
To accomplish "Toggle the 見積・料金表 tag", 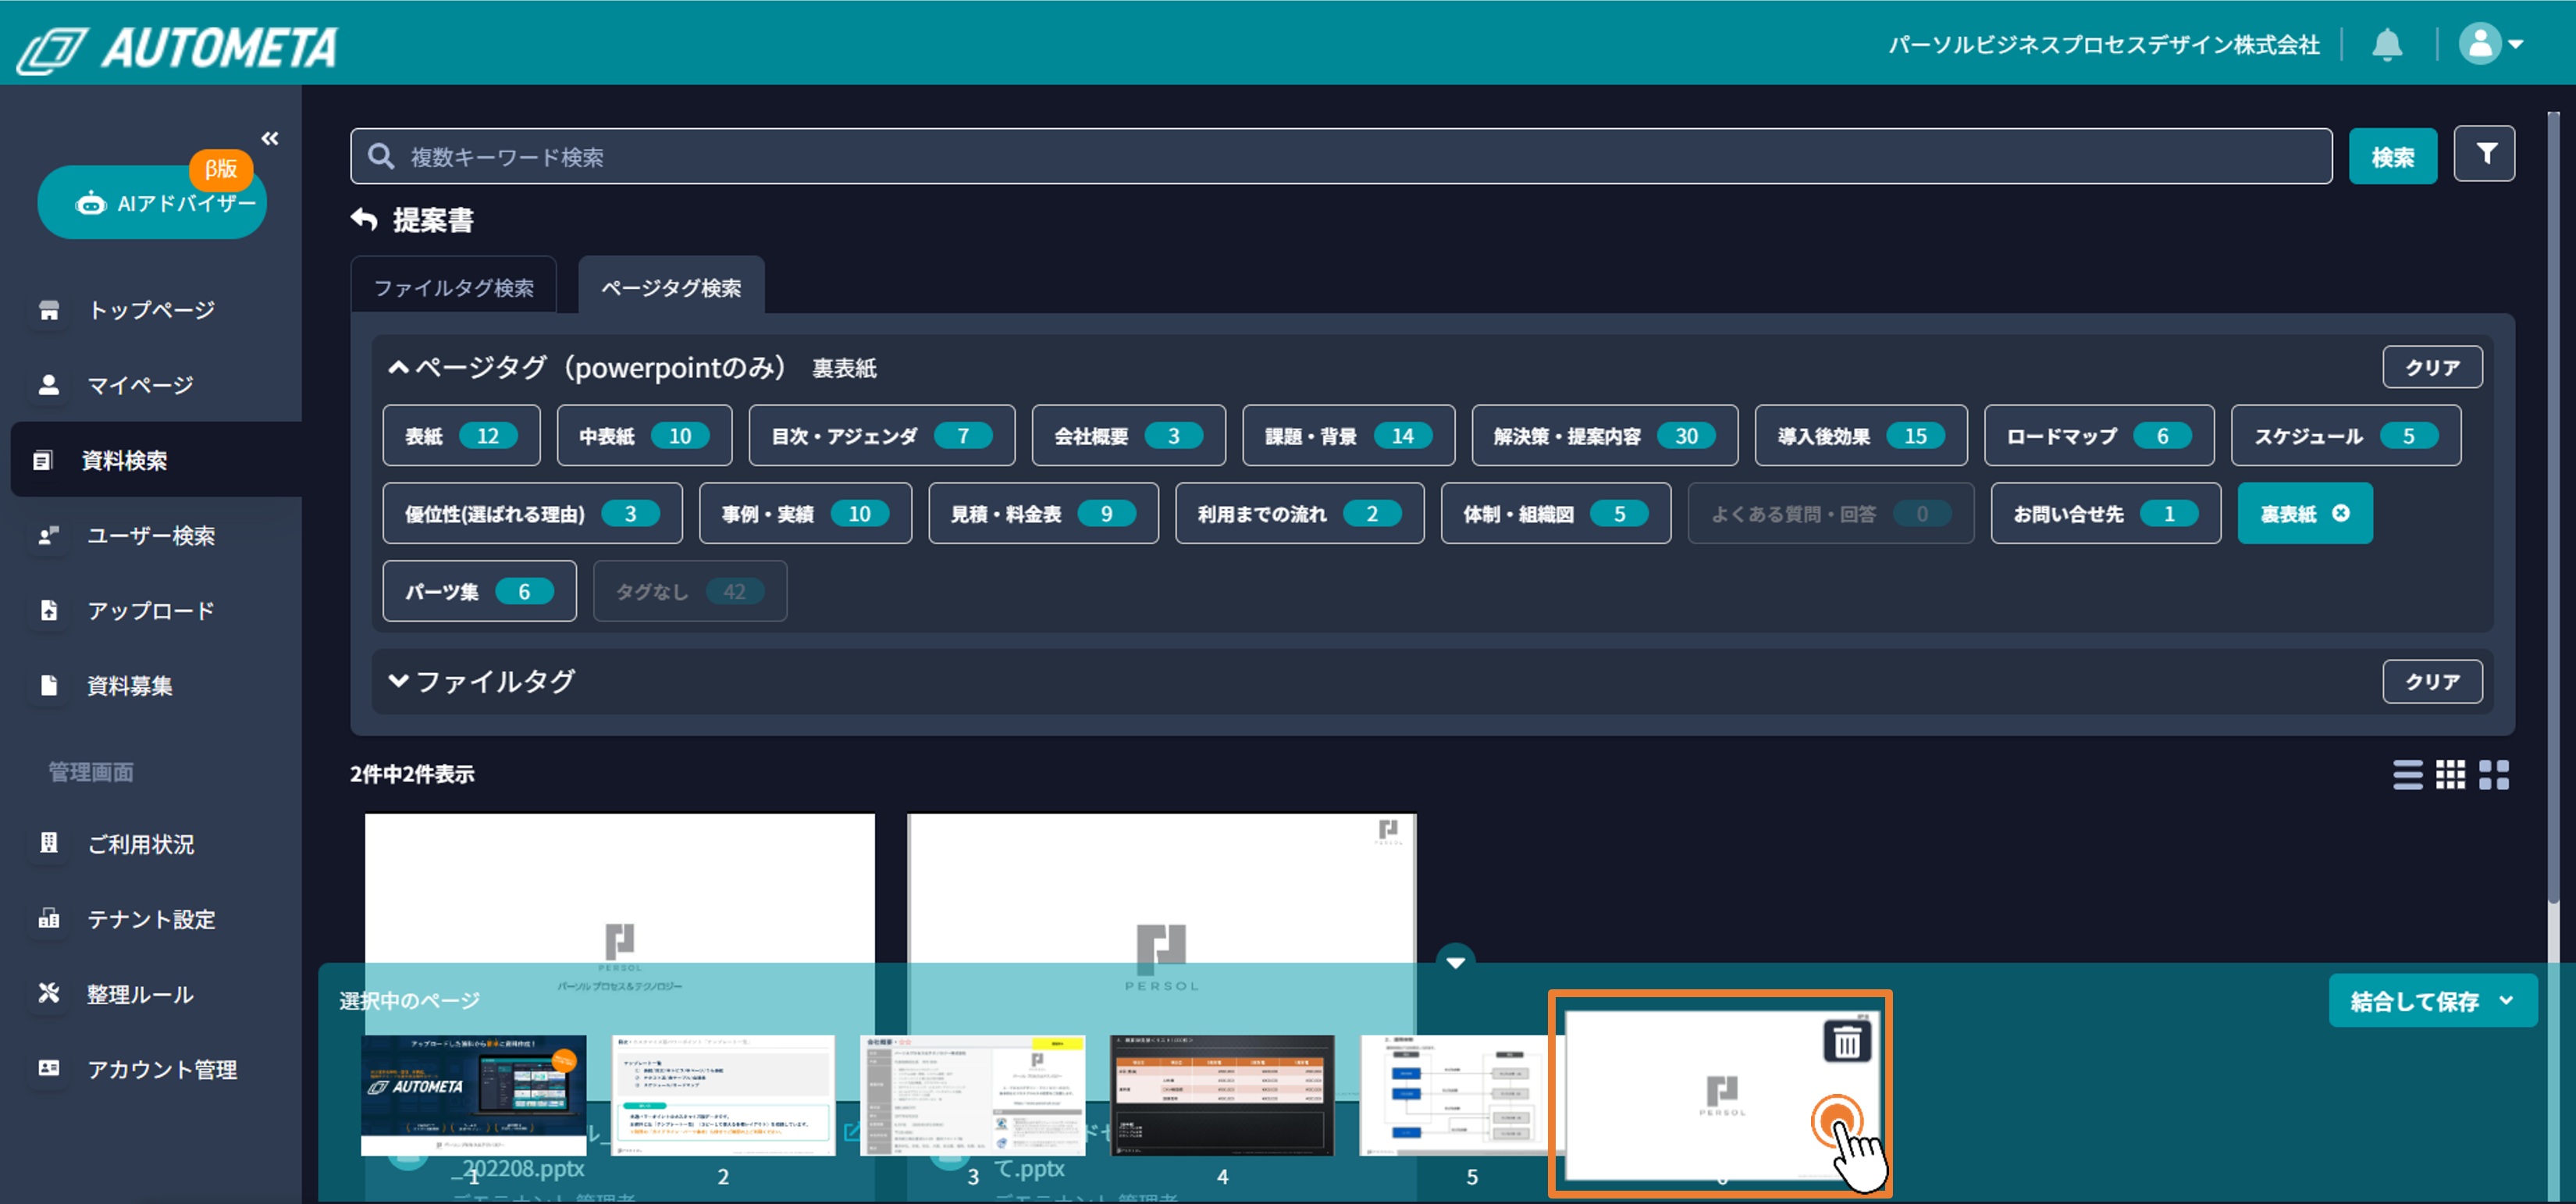I will pyautogui.click(x=1043, y=513).
